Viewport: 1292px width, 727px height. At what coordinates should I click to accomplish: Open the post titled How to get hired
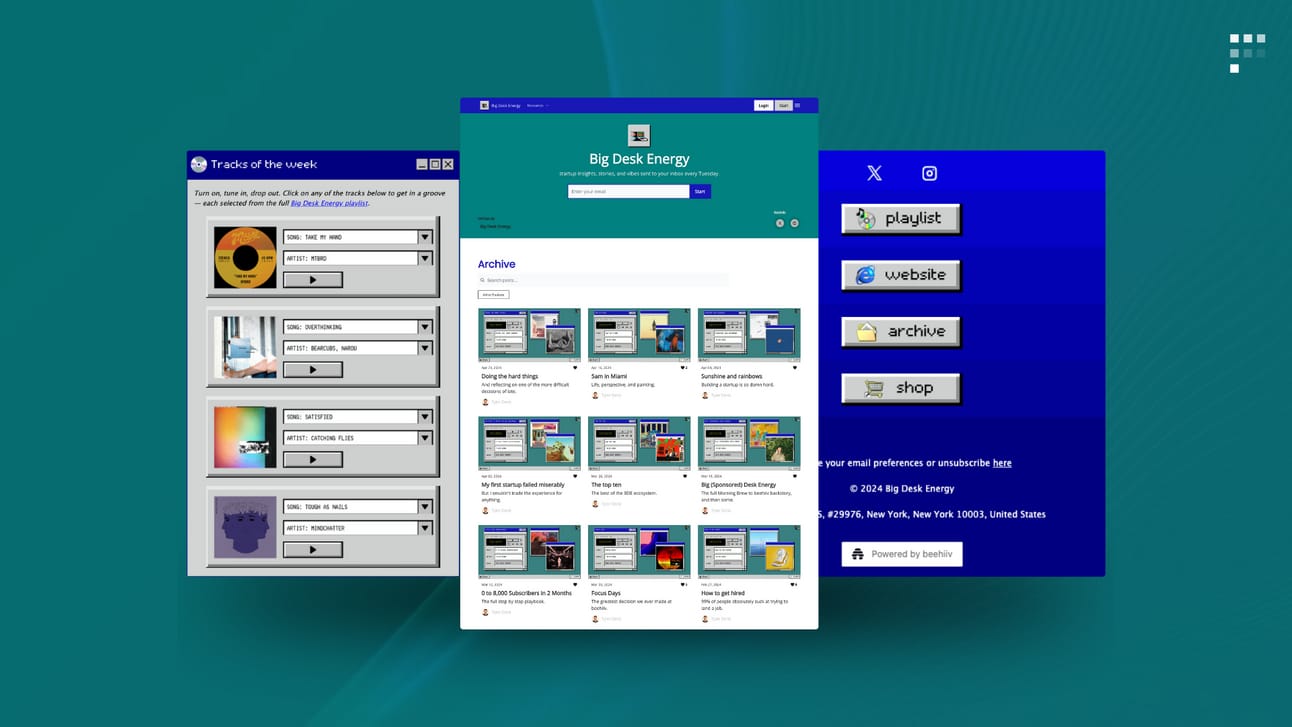click(723, 593)
